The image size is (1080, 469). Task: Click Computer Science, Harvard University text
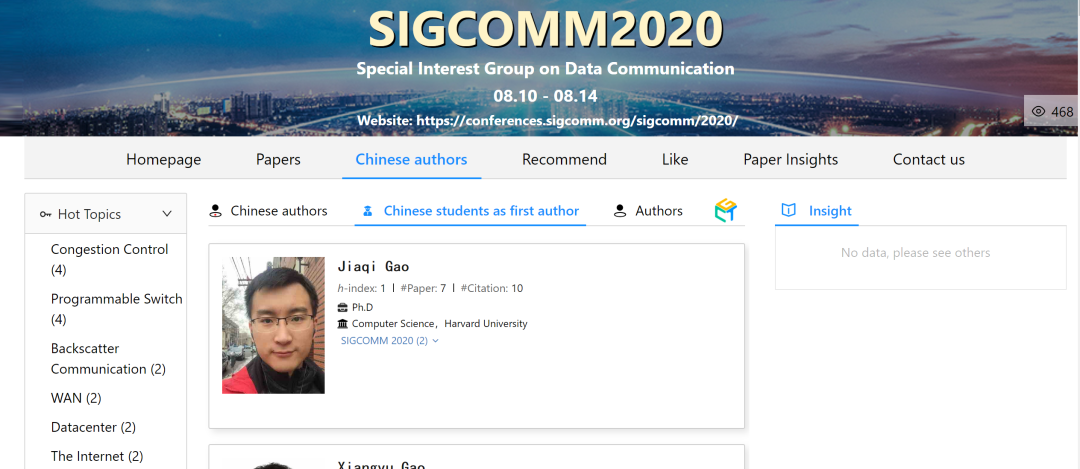(x=439, y=324)
